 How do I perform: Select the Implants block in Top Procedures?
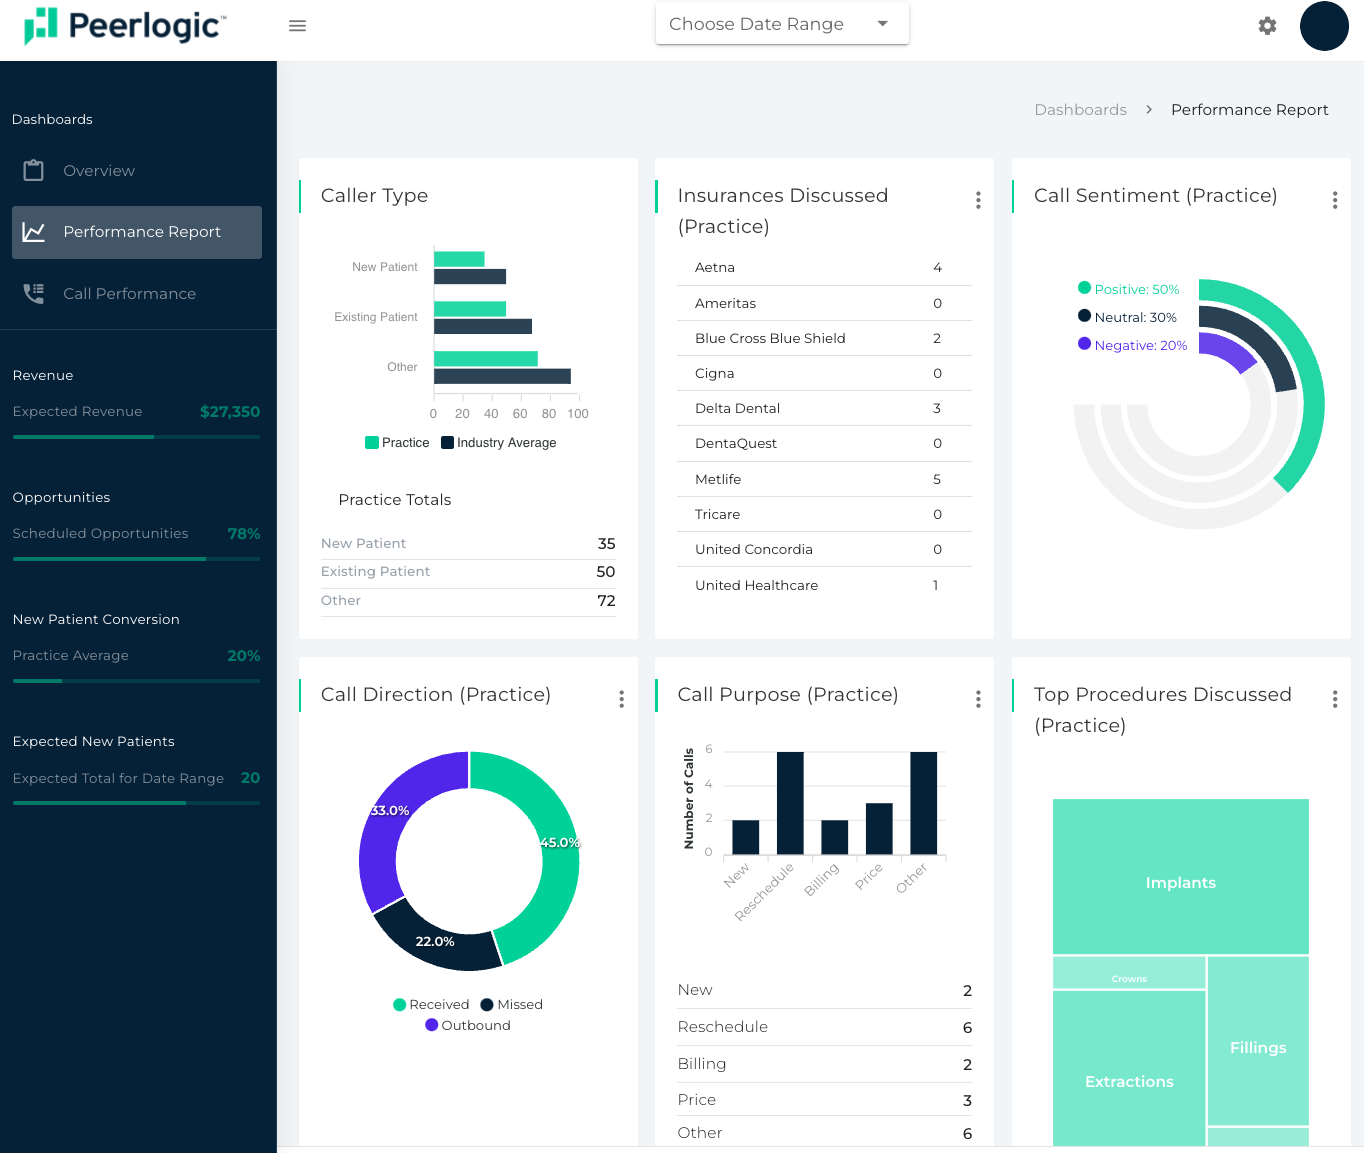[x=1180, y=876]
